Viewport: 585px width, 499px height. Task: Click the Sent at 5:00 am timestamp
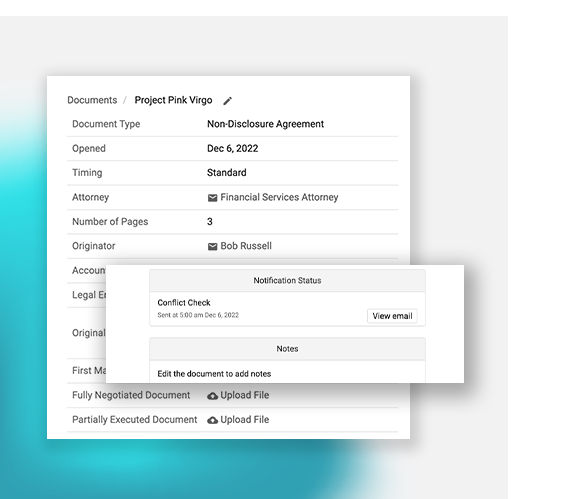pyautogui.click(x=198, y=315)
